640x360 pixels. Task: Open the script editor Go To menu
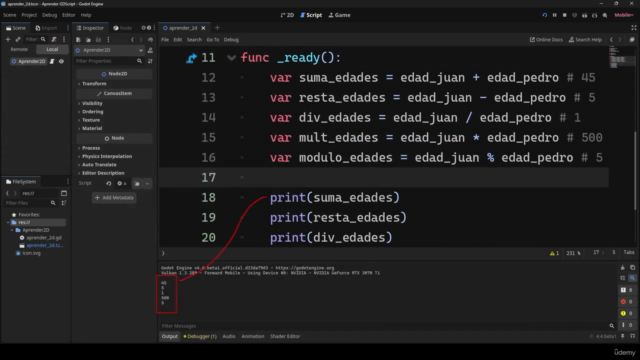tap(213, 40)
